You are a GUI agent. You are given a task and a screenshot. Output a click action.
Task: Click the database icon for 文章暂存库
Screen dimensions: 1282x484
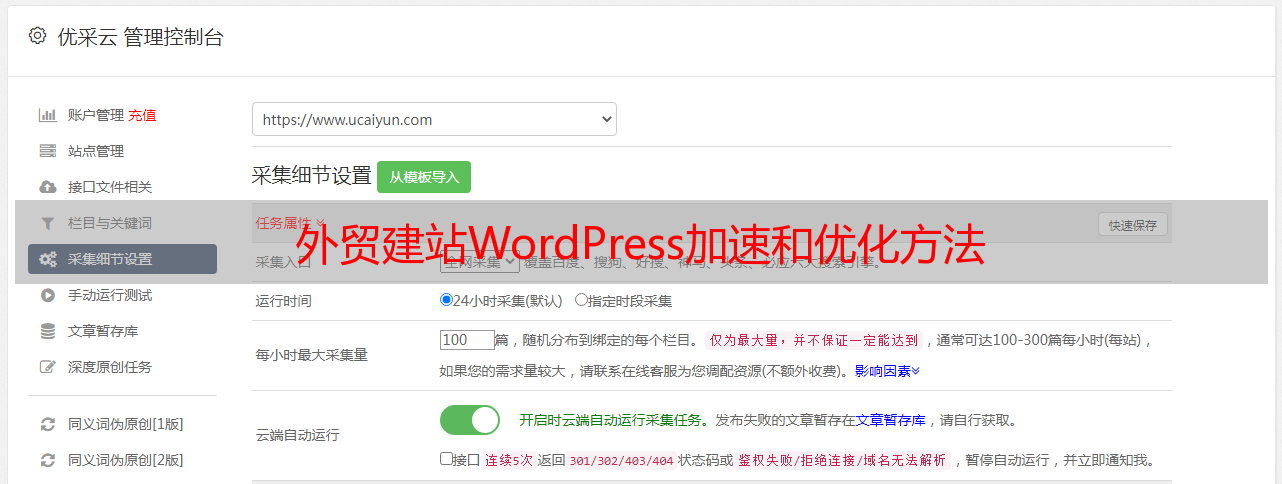47,331
